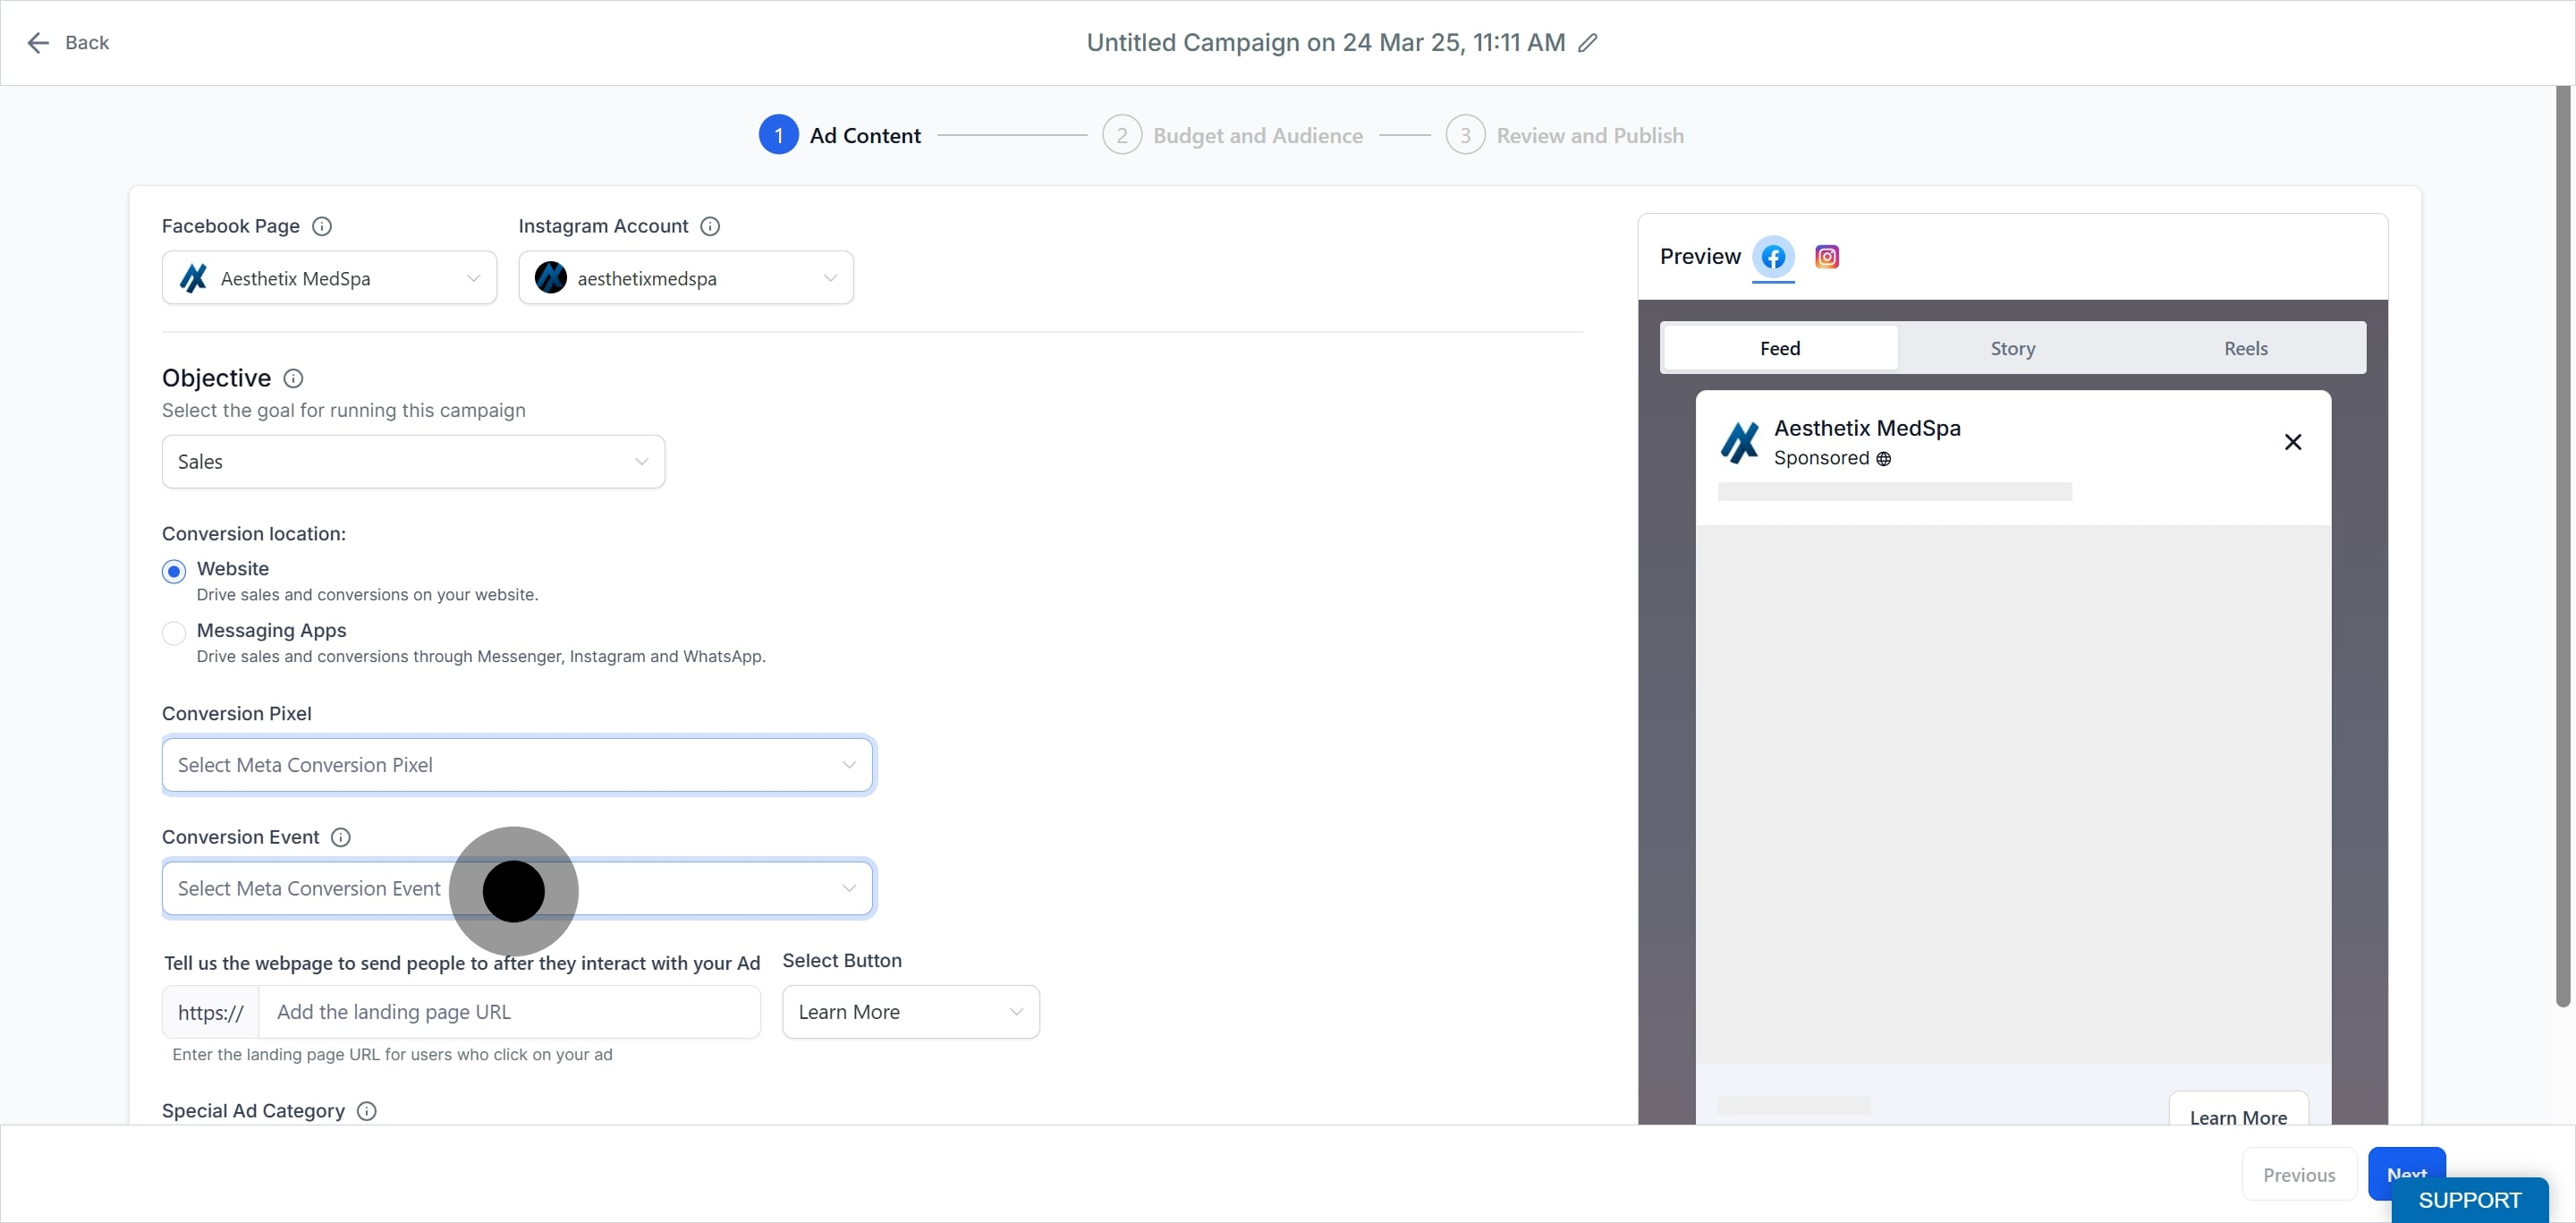Viewport: 2576px width, 1223px height.
Task: Switch preview to the Reels tab
Action: pos(2245,348)
